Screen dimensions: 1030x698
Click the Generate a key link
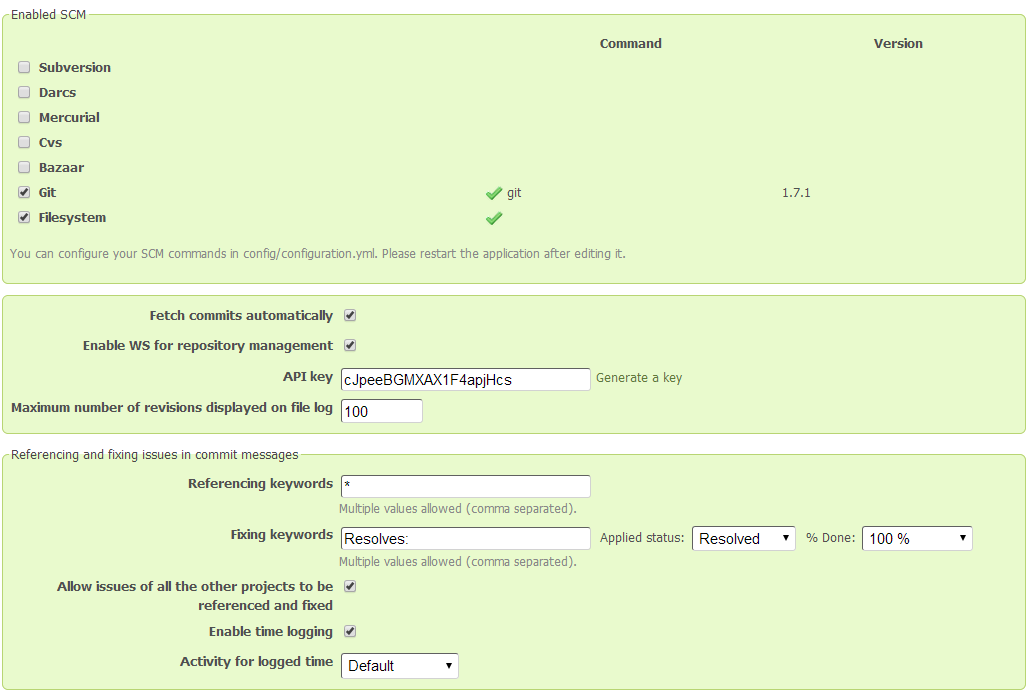point(639,378)
